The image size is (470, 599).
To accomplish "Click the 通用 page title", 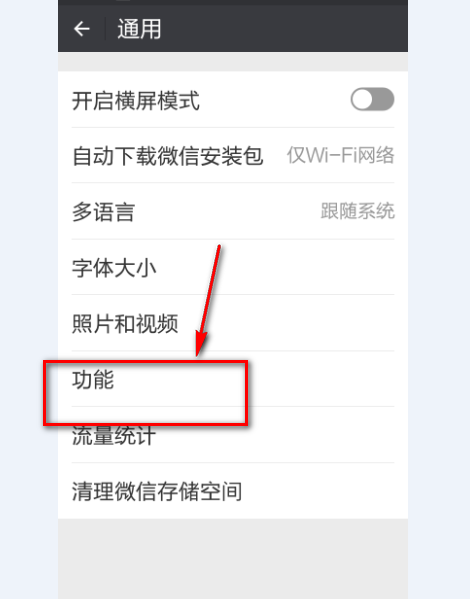I will [x=139, y=29].
